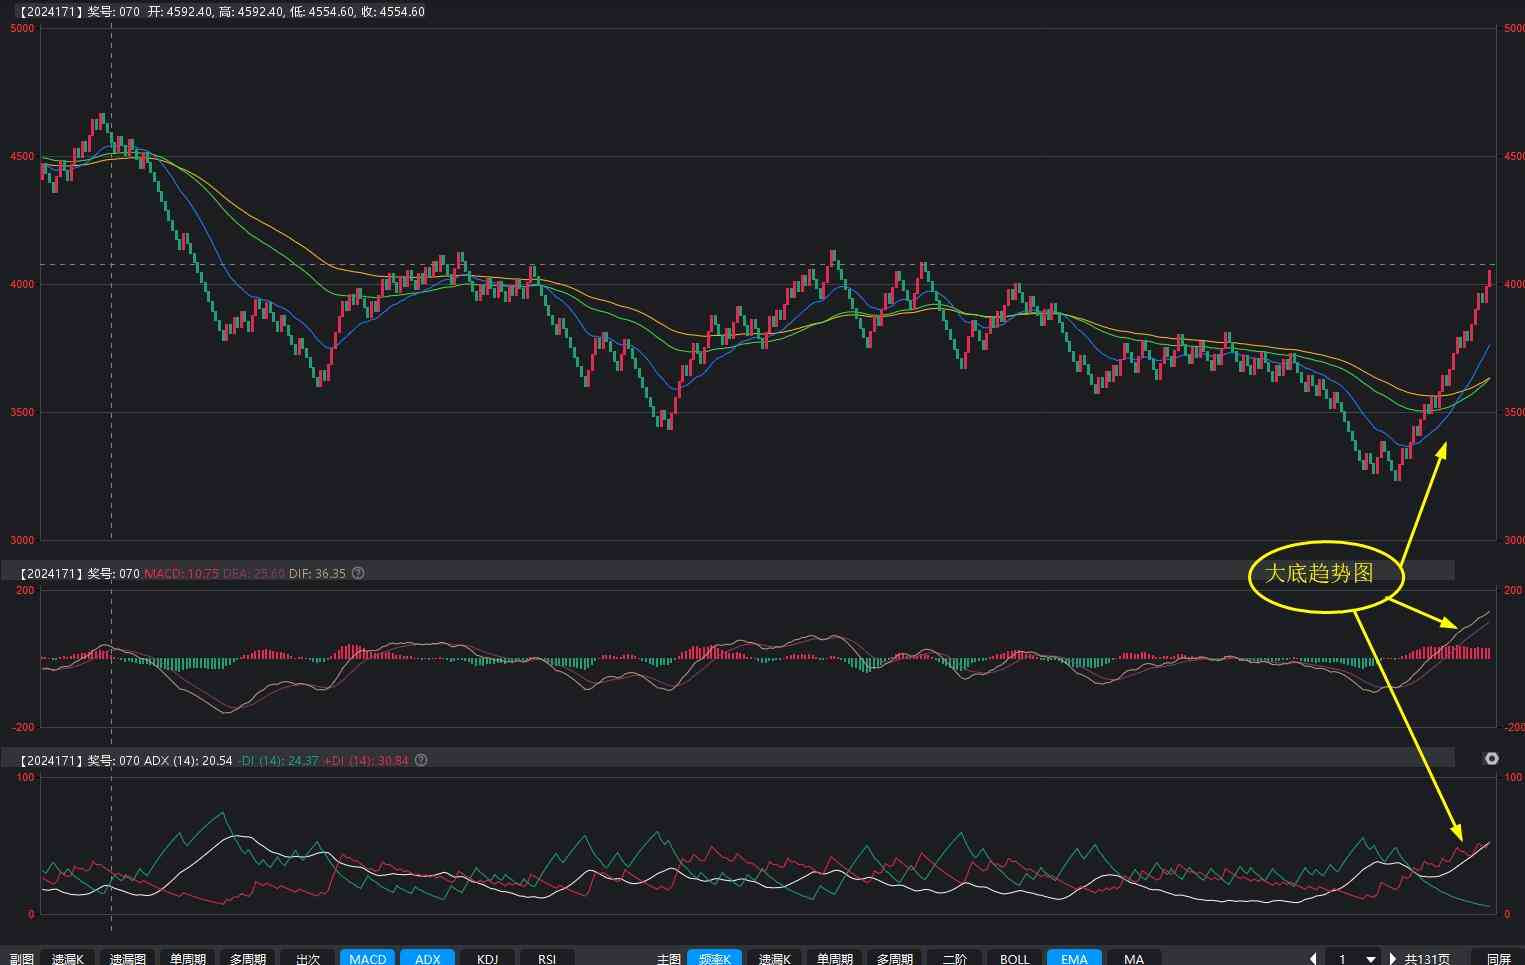Click the 同屏 button
The image size is (1525, 965).
1498,958
